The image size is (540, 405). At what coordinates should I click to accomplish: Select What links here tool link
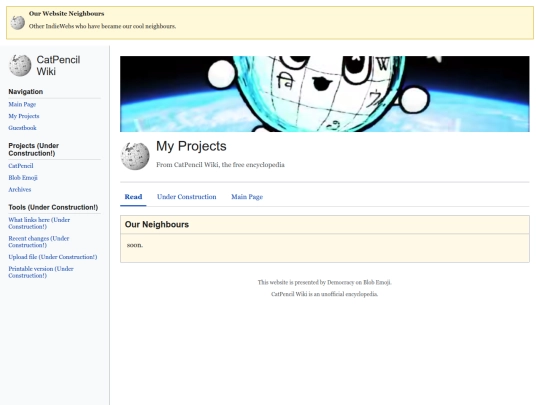click(x=39, y=223)
